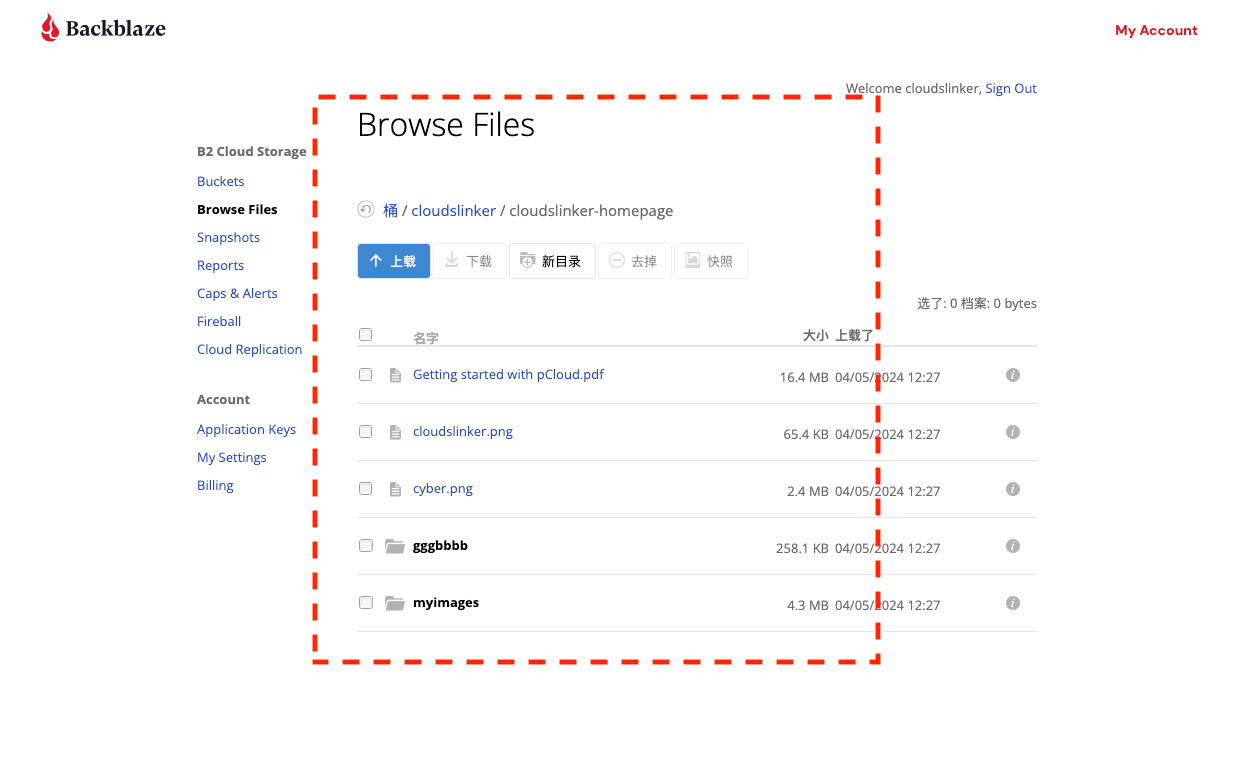Screen dimensions: 1234x764
Task: Click info icon for cloudslinker.png row
Action: (1012, 432)
